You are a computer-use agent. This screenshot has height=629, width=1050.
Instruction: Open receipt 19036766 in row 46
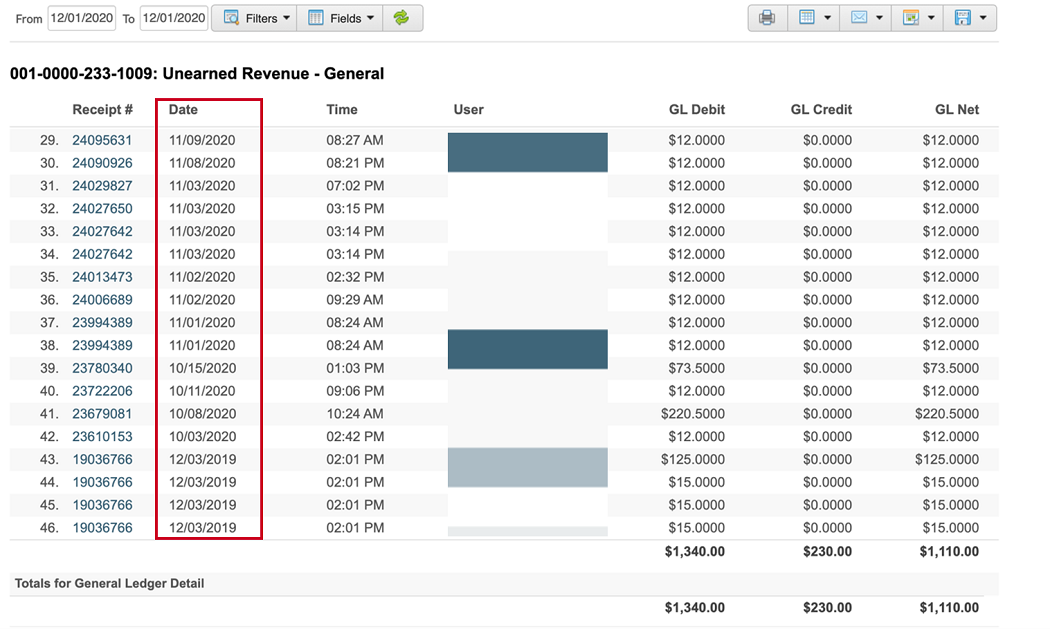coord(102,527)
